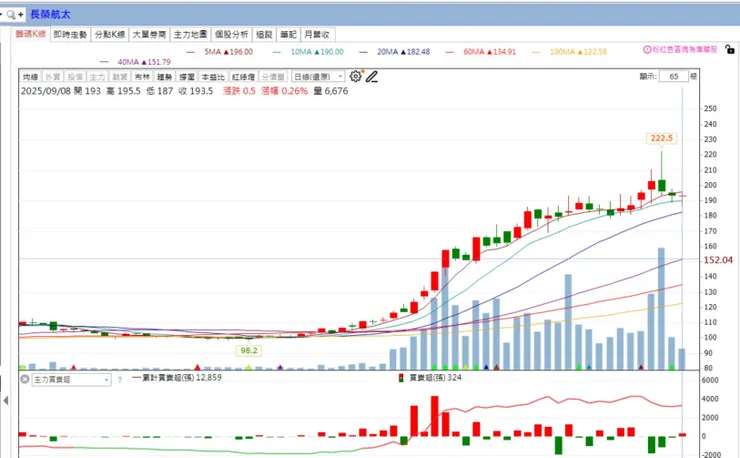This screenshot has height=458, width=740.
Task: Toggle 融資 overlay button
Action: click(119, 76)
